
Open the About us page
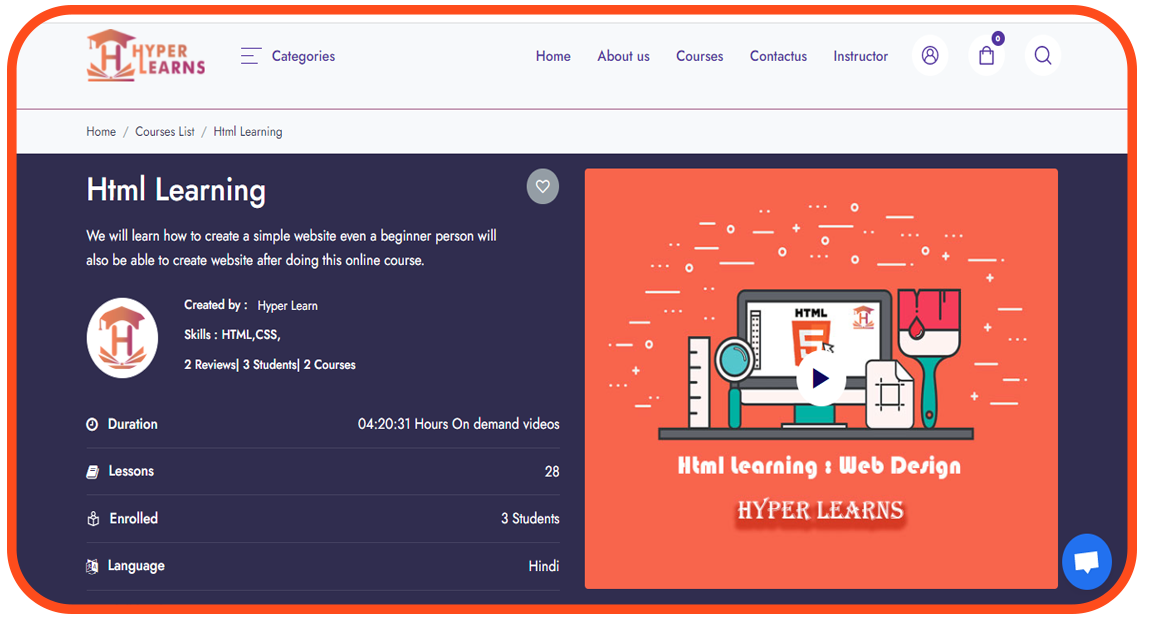pos(623,56)
